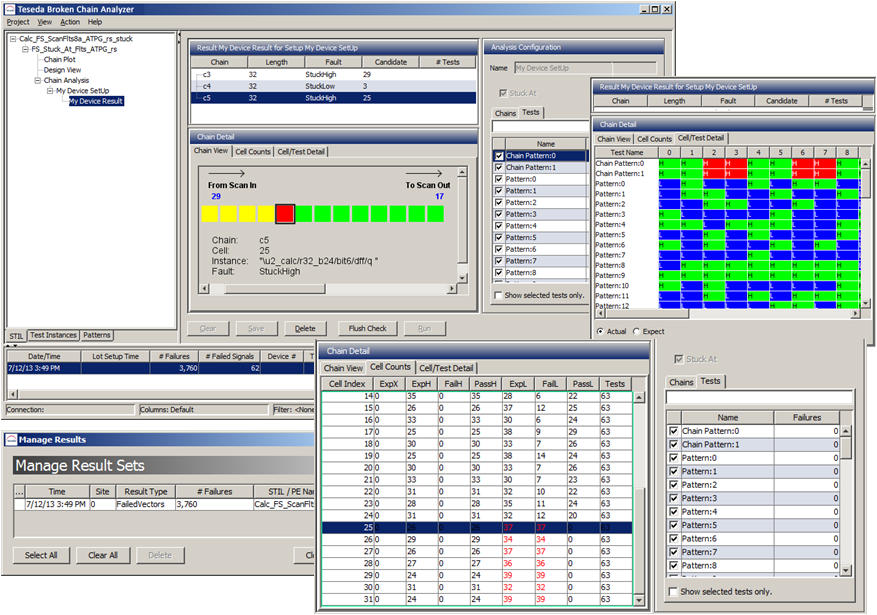Collapse the My Device SetUp tree node
Image resolution: width=877 pixels, height=615 pixels.
click(x=50, y=91)
